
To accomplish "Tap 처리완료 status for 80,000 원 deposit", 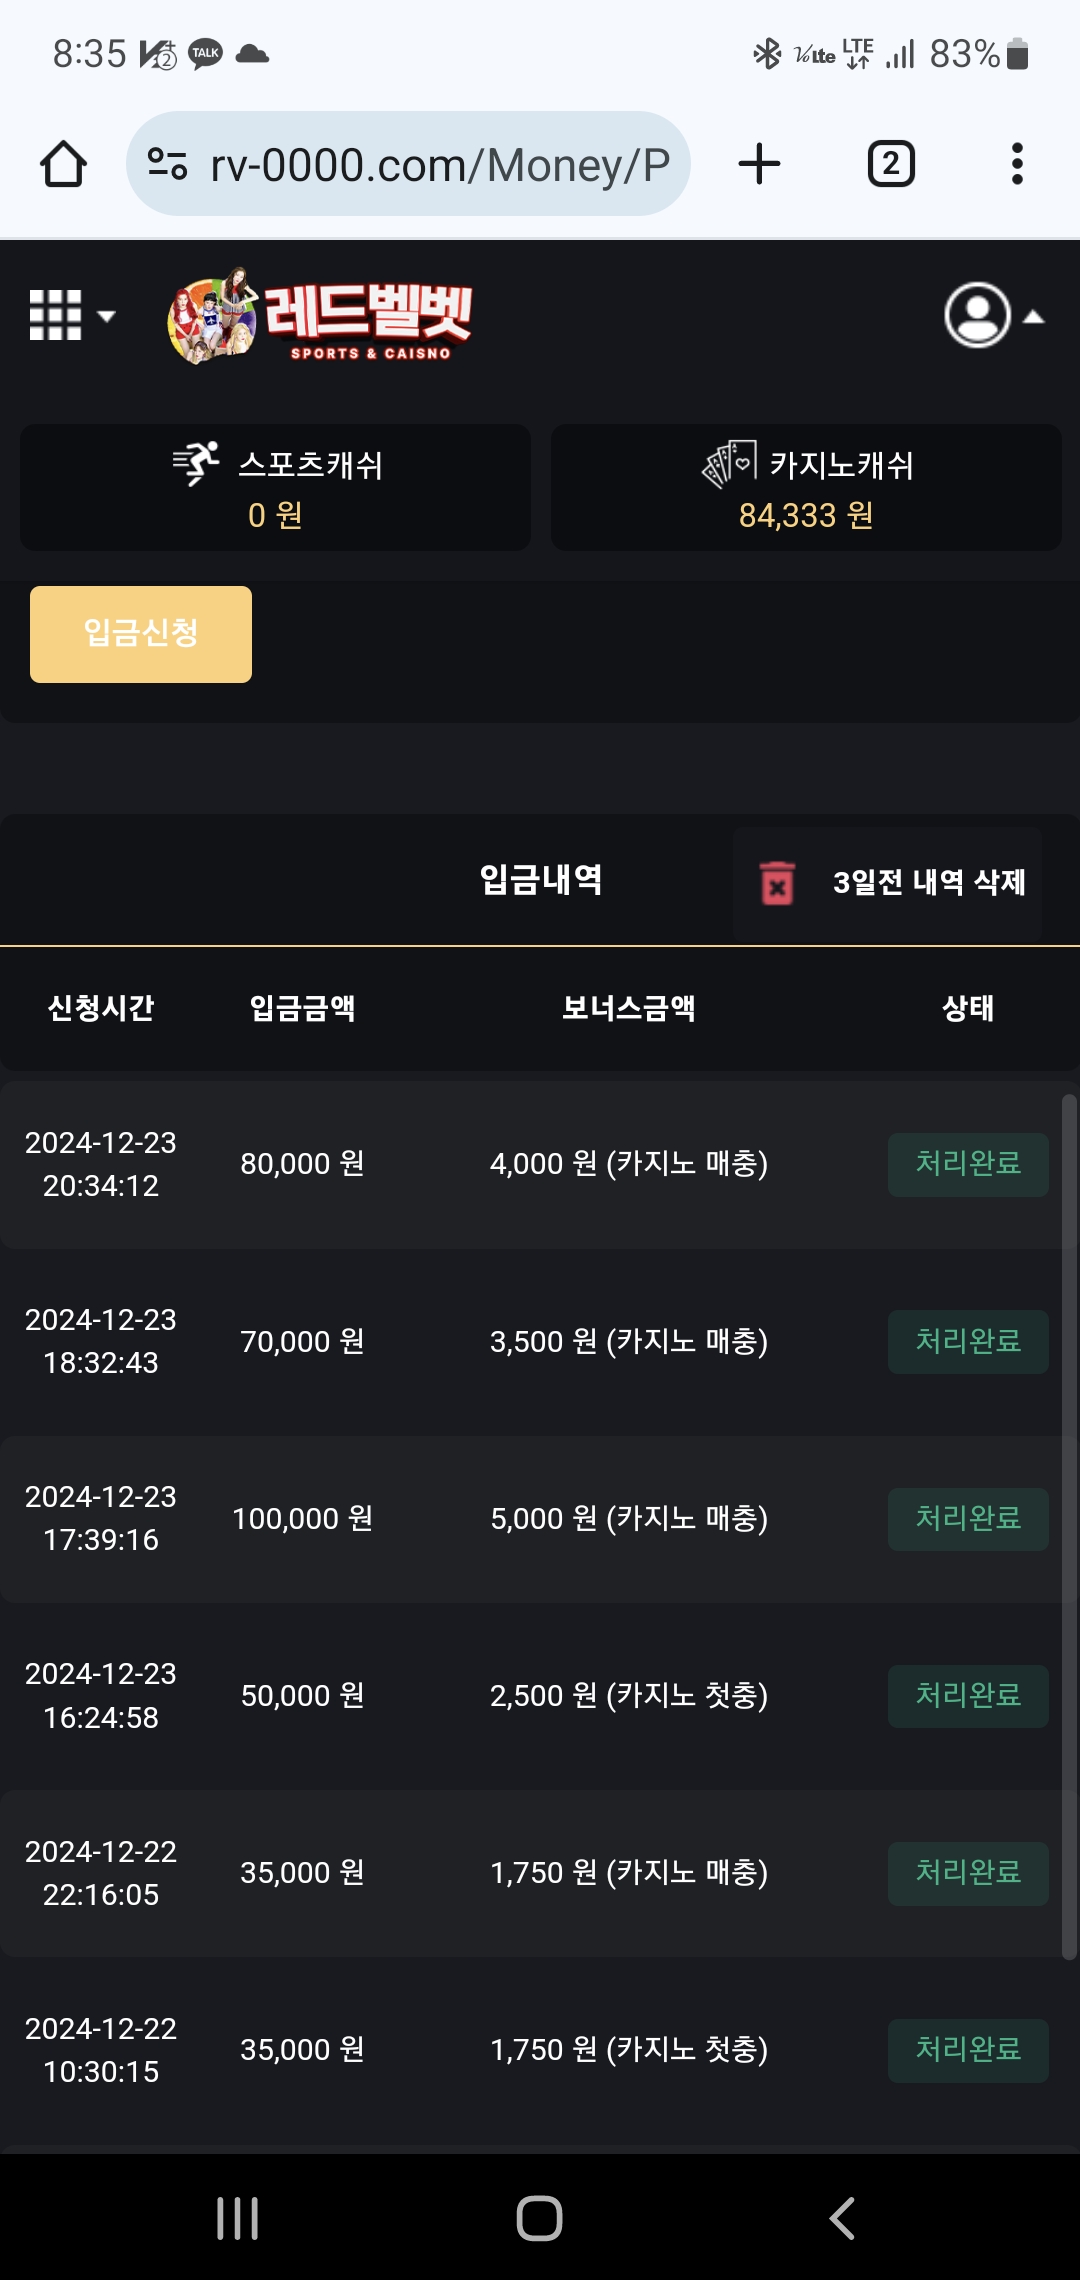I will (x=968, y=1164).
